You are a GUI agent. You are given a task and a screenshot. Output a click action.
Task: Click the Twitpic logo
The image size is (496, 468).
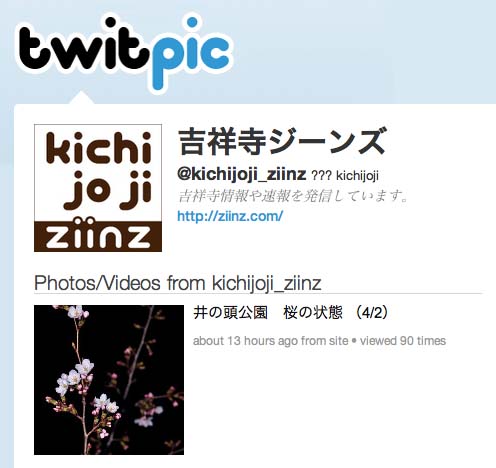click(123, 53)
